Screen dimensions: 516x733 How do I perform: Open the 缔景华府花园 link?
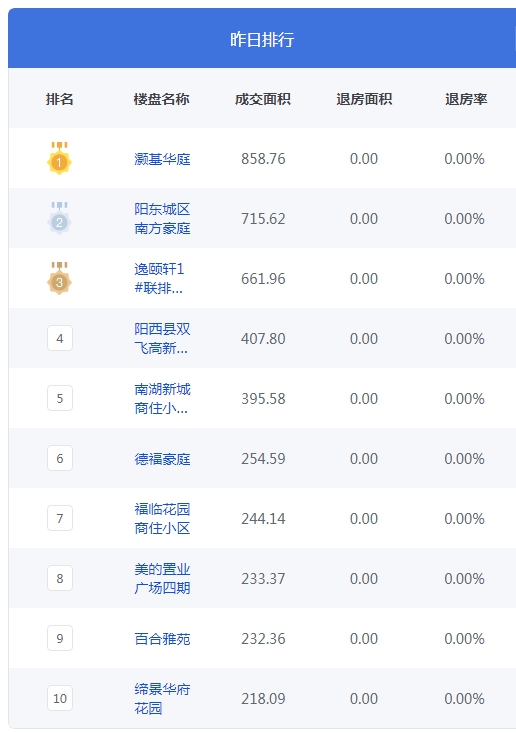coord(162,698)
